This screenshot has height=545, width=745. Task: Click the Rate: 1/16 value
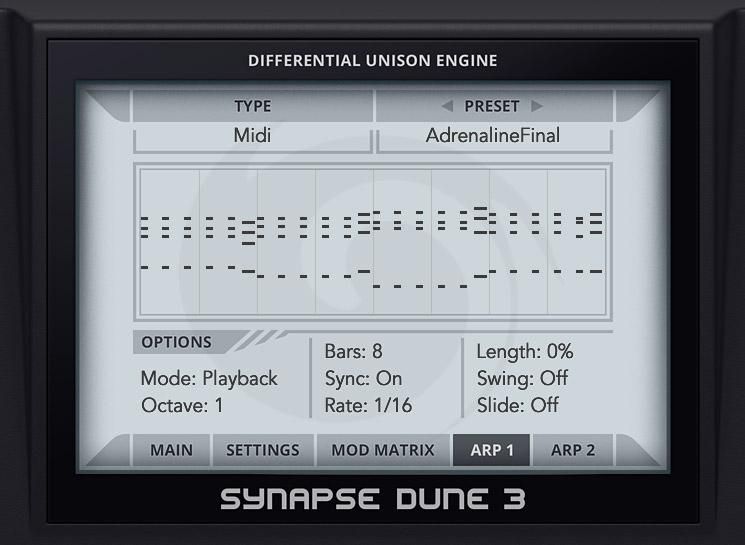(x=368, y=406)
